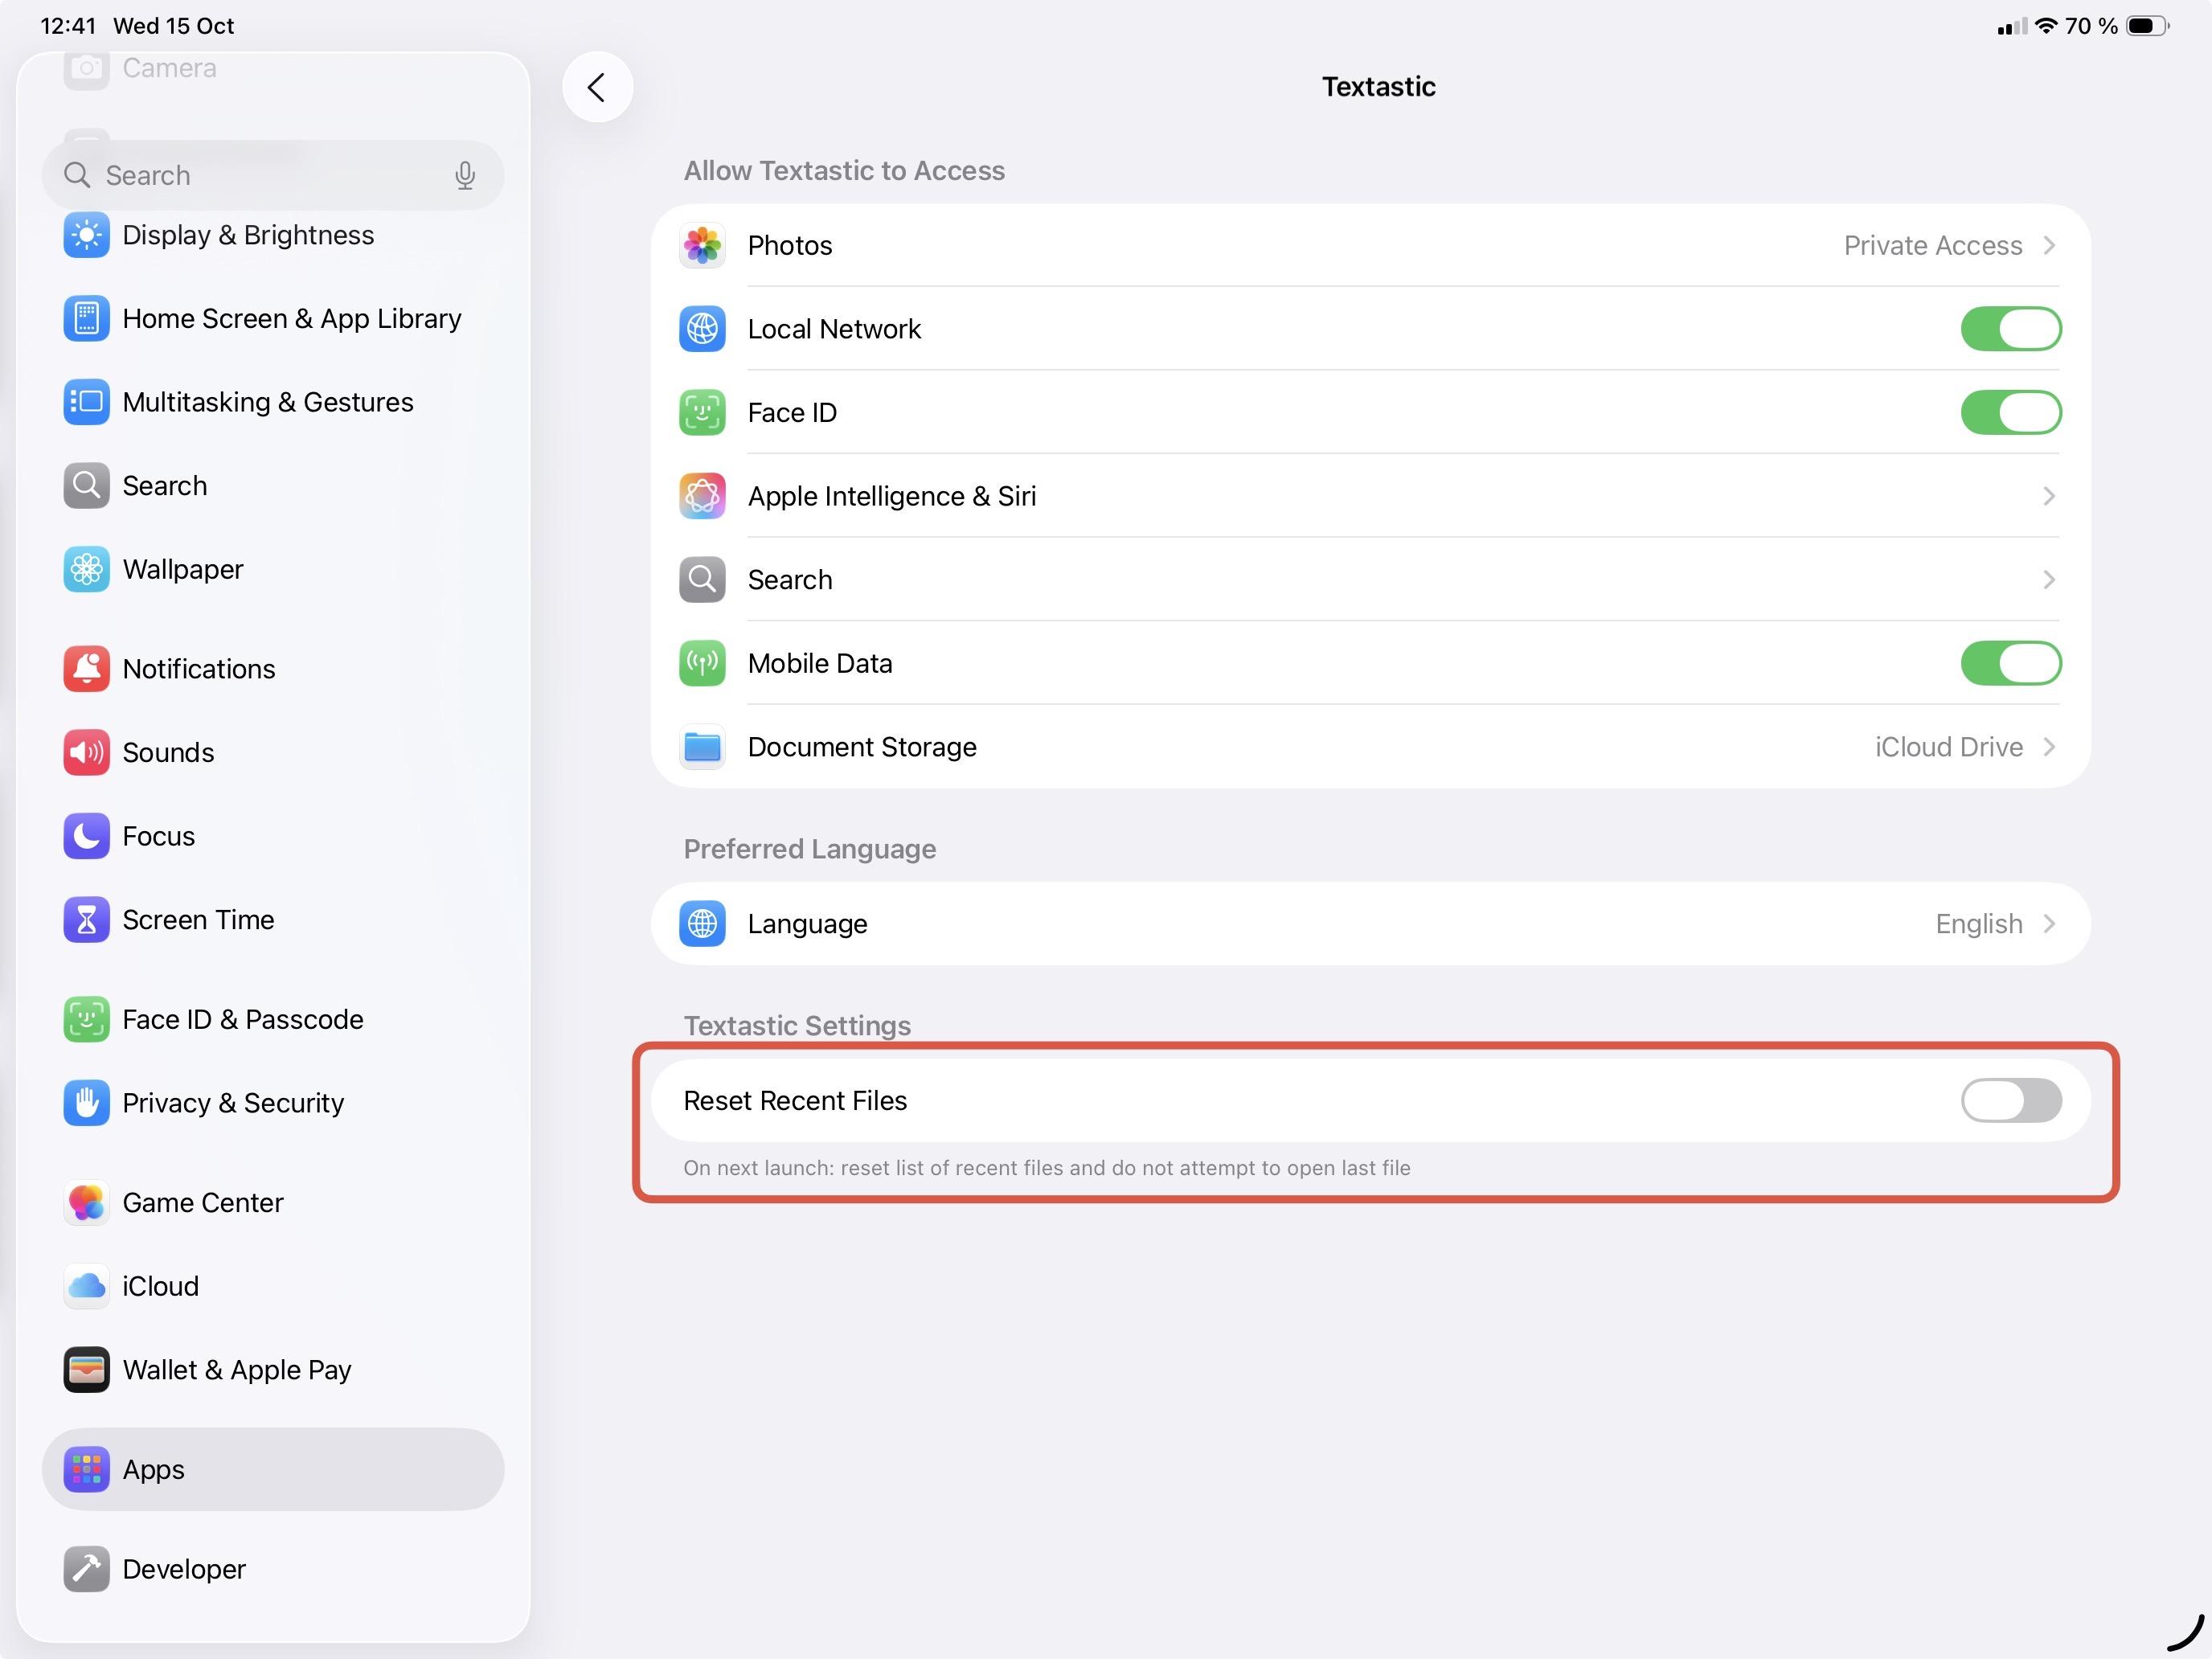Tap the Game Center bubbles icon

click(x=86, y=1202)
